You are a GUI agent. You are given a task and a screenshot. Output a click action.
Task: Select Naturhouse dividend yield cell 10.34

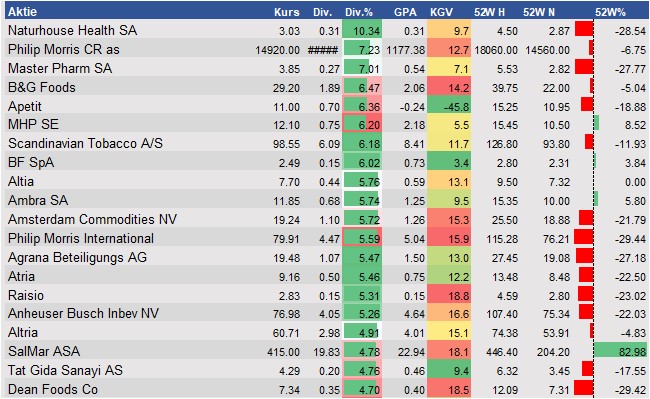click(x=362, y=31)
